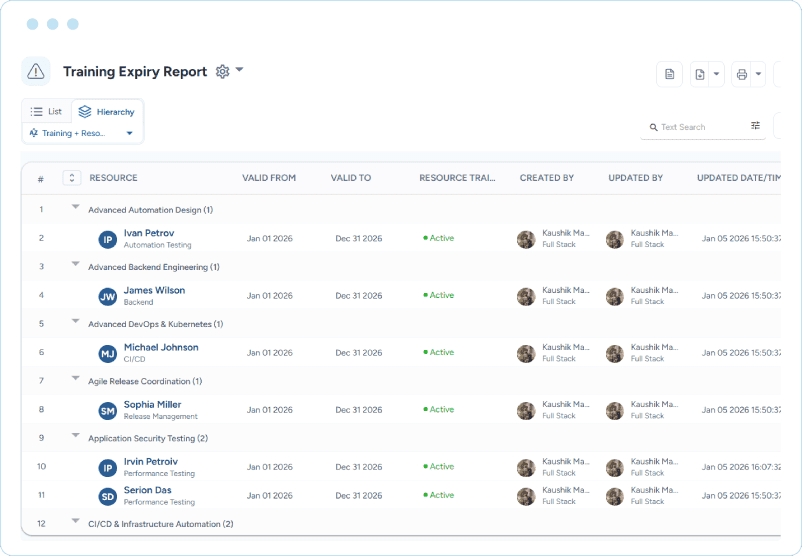Click Updated By photo in Ivan Petrov row
The height and width of the screenshot is (556, 802).
615,239
